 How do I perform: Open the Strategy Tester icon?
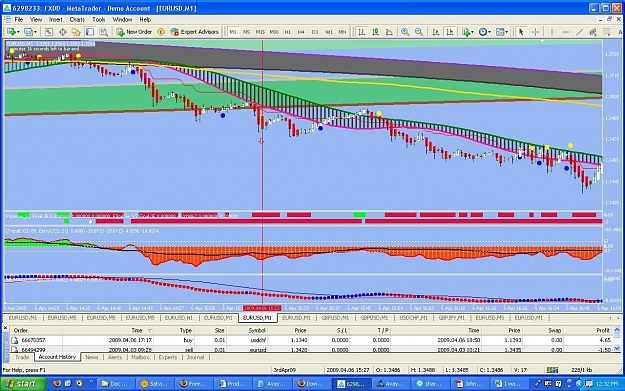(104, 32)
